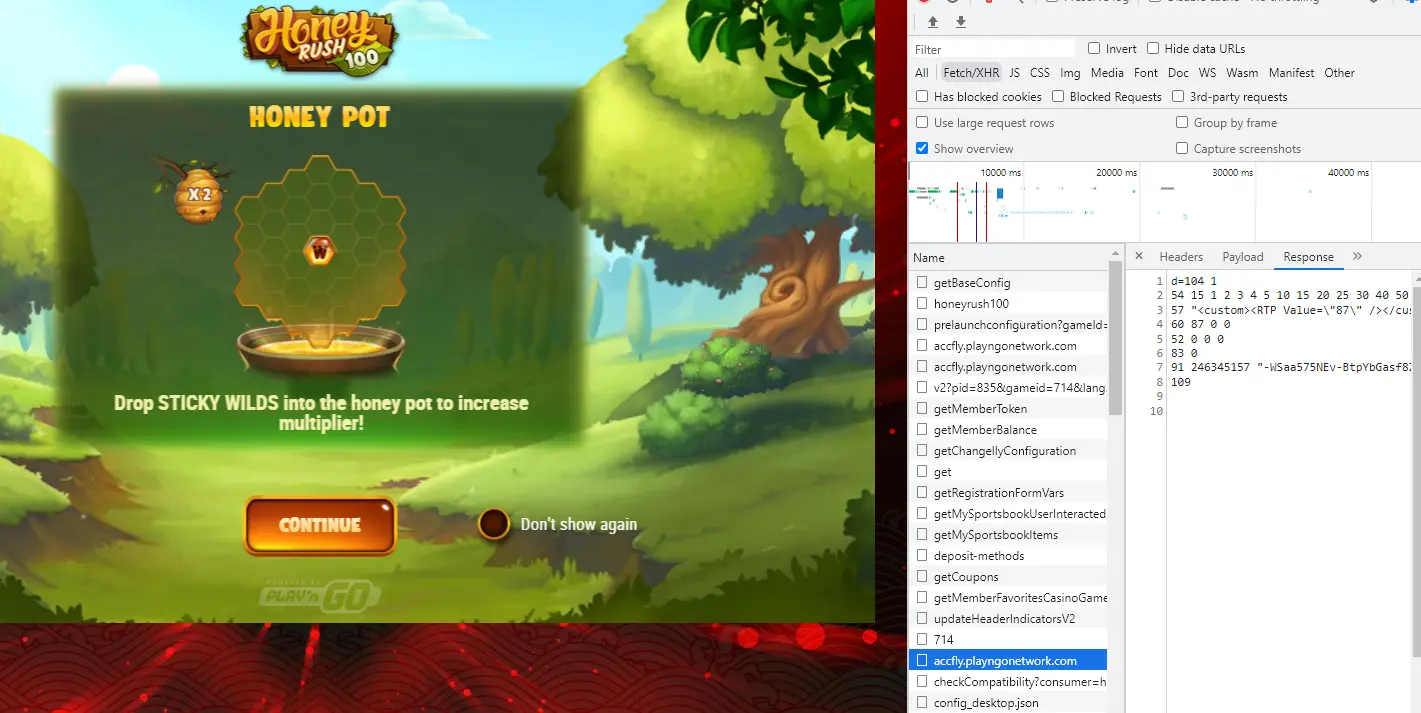
Task: Filter requests by Other
Action: pyautogui.click(x=1339, y=73)
